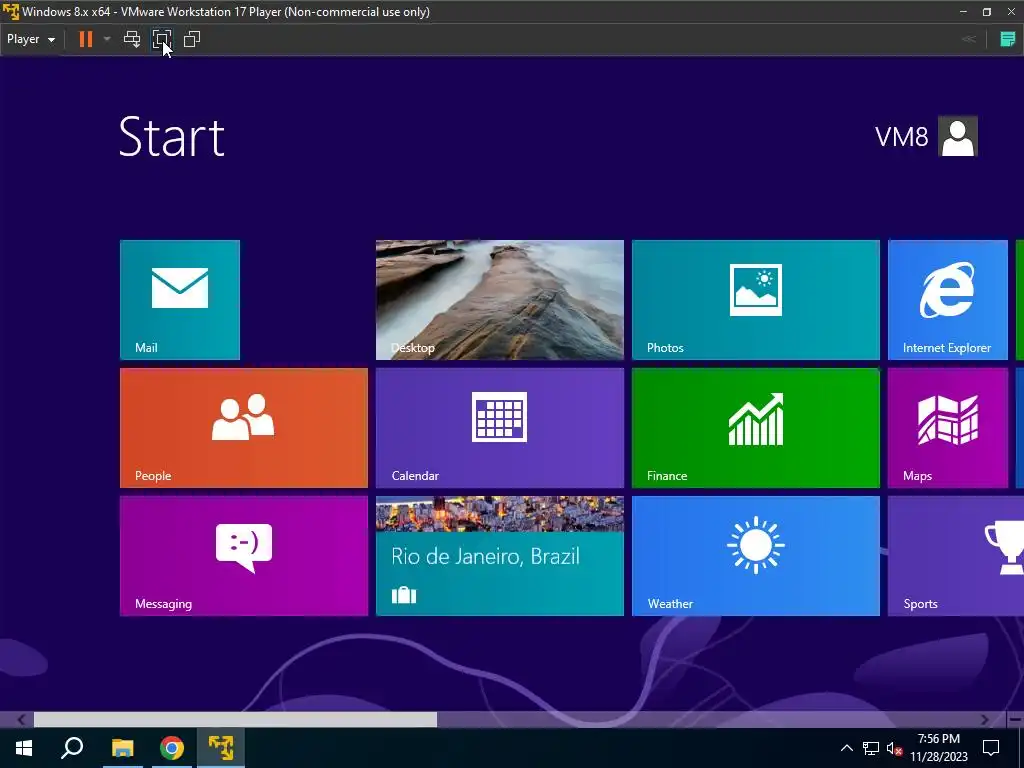This screenshot has height=768, width=1024.
Task: Launch Internet Explorer tile
Action: tap(948, 300)
